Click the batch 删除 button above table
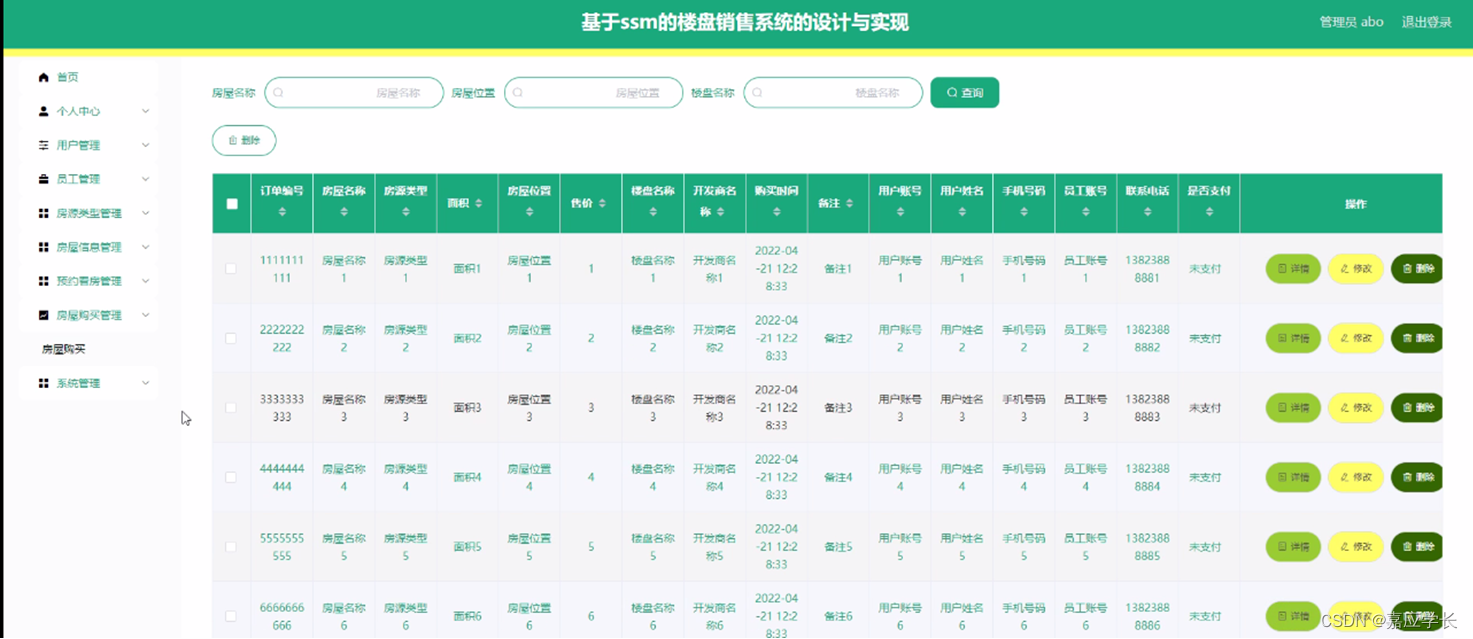This screenshot has width=1473, height=639. [244, 140]
